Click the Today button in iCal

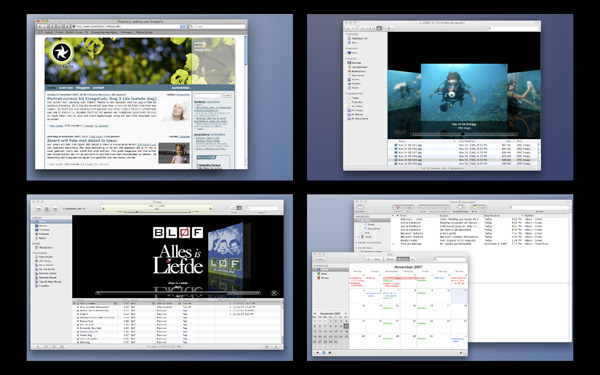point(320,259)
